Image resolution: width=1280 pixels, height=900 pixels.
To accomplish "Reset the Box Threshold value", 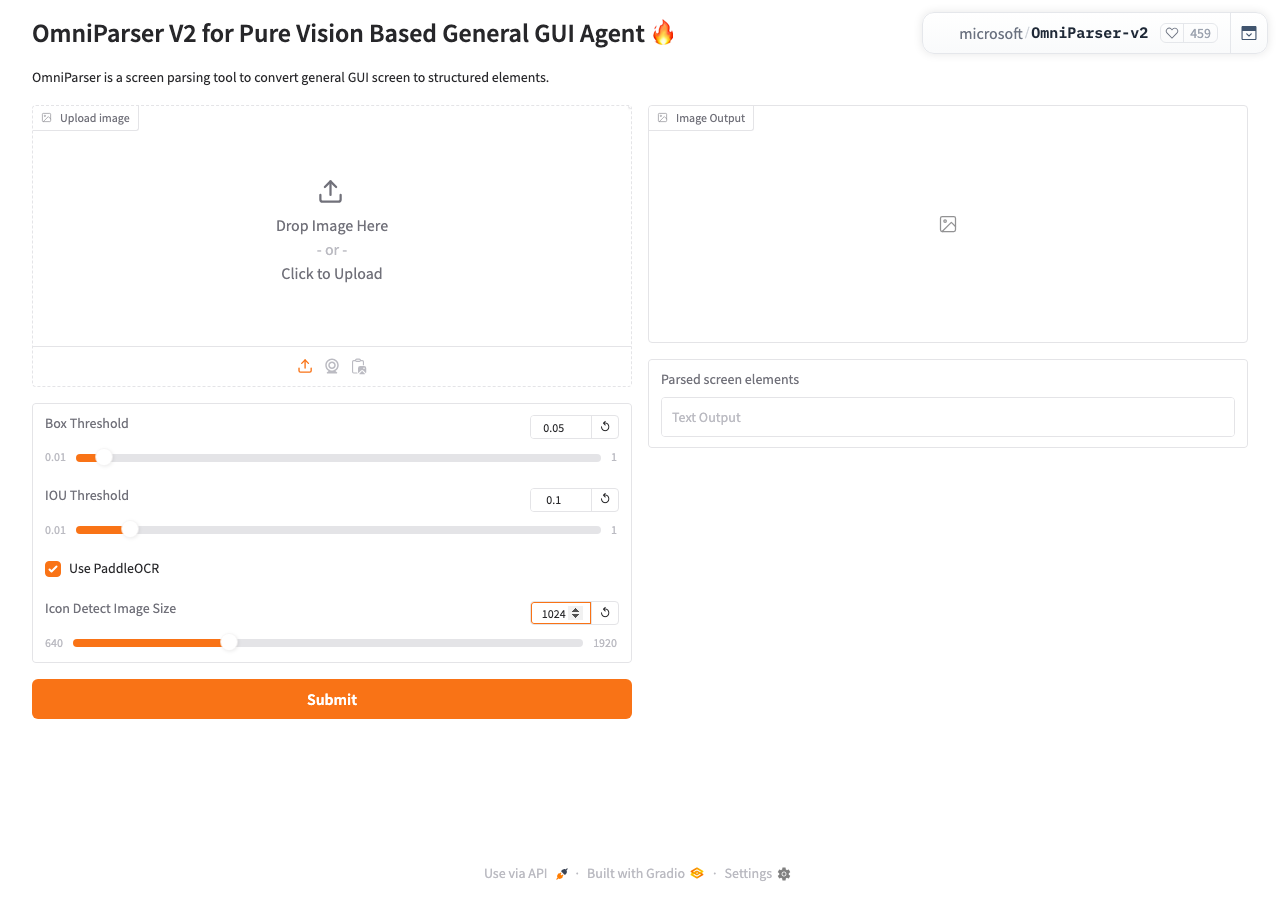I will point(605,427).
